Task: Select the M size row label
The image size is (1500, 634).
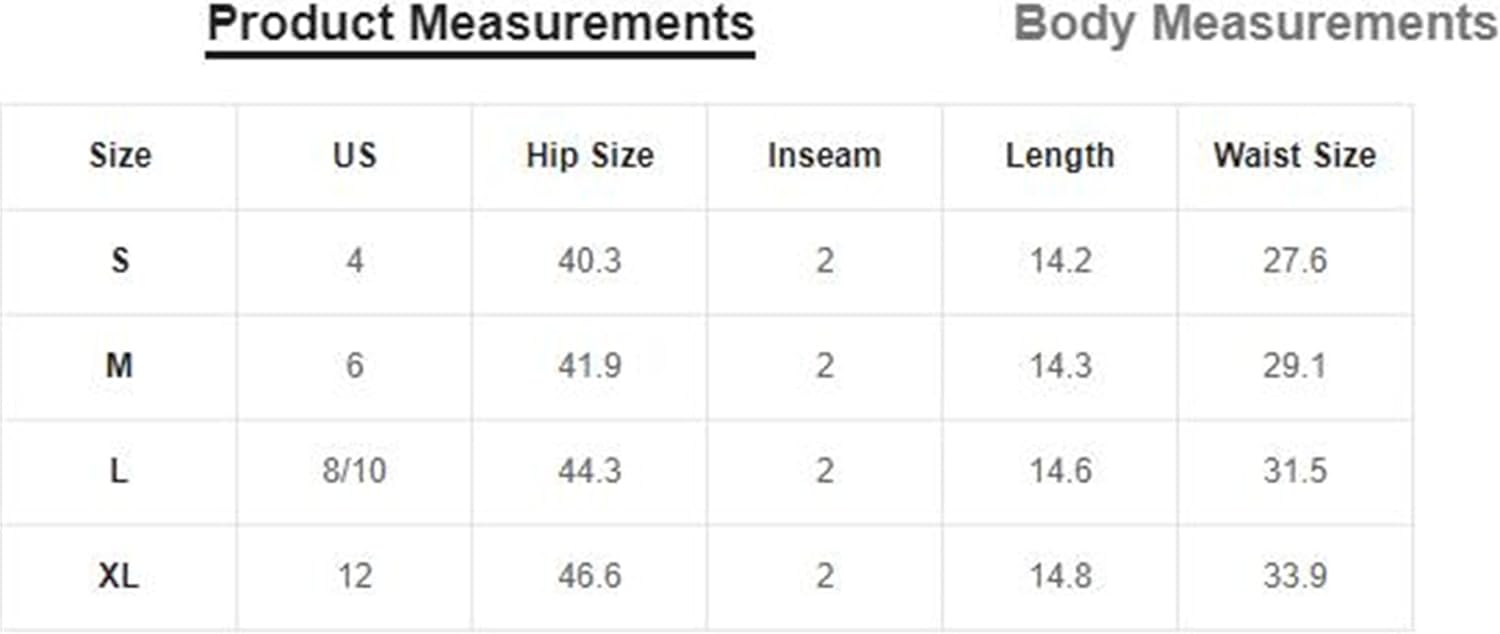Action: (120, 366)
